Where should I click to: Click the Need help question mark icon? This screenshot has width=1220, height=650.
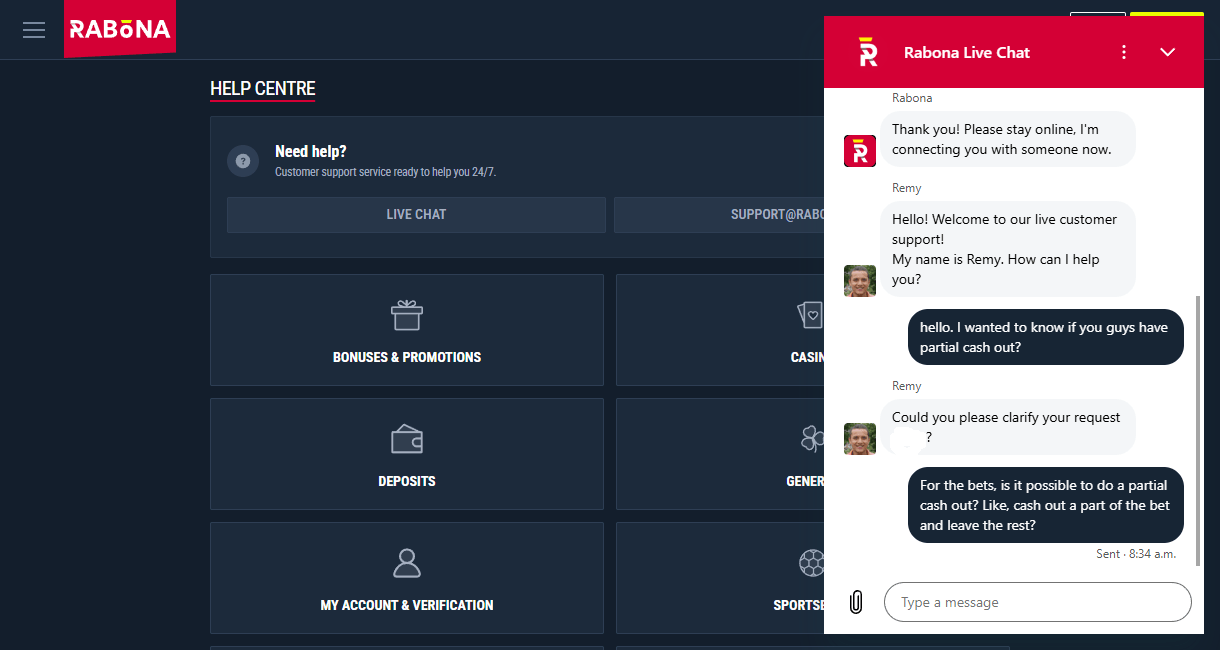point(243,161)
